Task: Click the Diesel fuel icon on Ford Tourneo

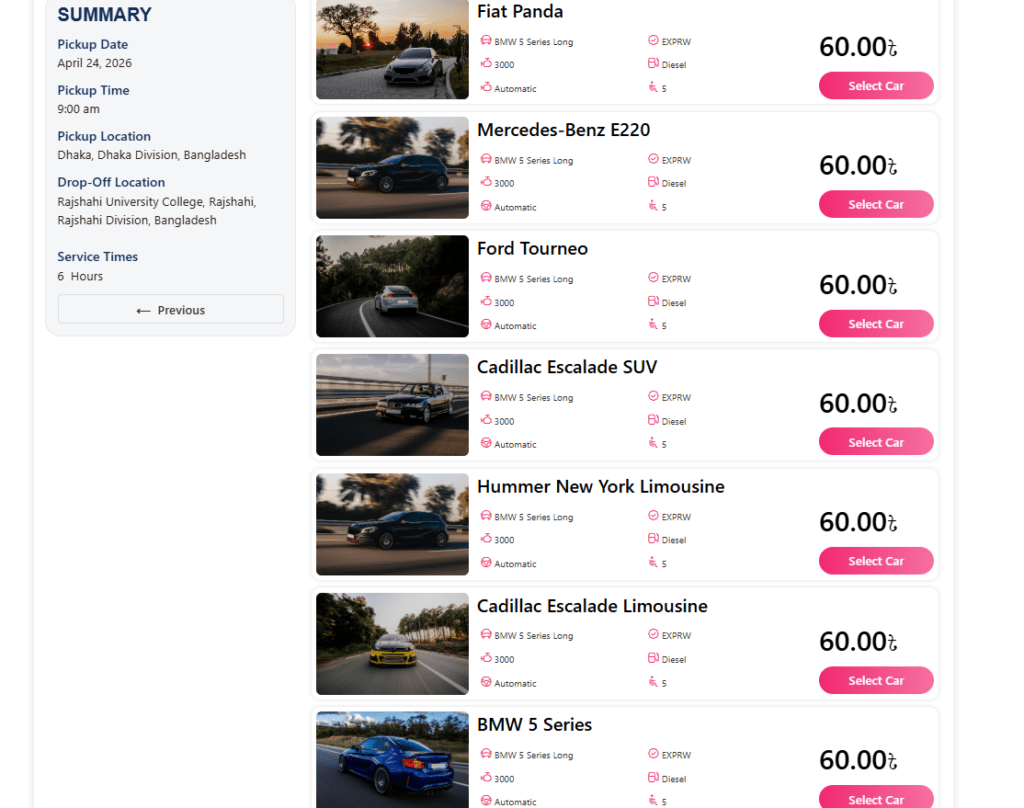Action: point(653,301)
